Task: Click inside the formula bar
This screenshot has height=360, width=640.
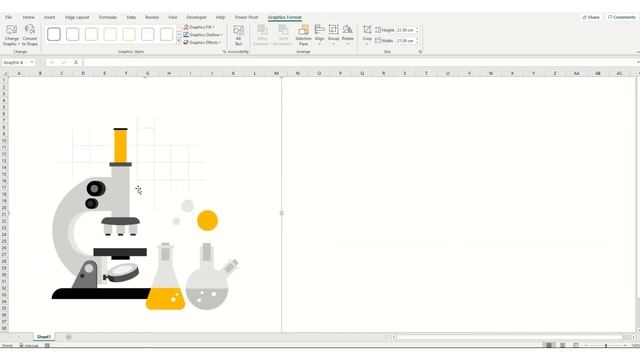Action: point(359,62)
